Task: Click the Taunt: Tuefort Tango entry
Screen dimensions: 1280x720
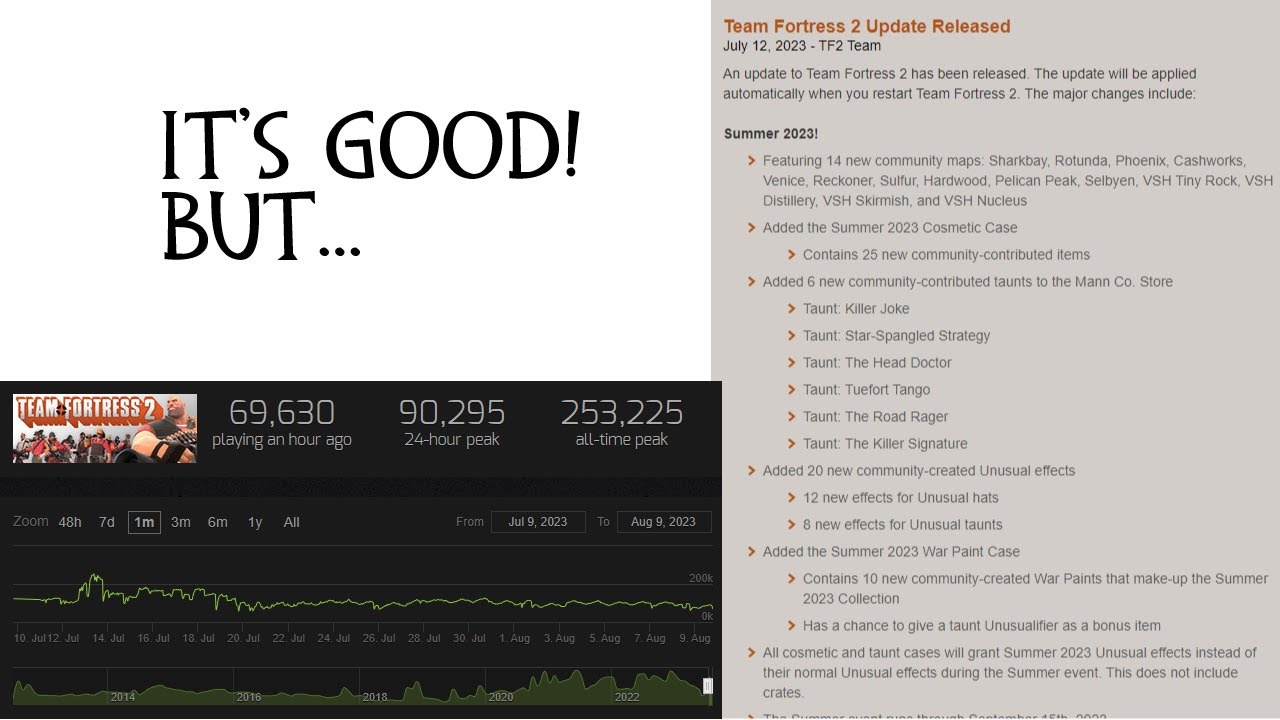Action: pyautogui.click(x=866, y=390)
